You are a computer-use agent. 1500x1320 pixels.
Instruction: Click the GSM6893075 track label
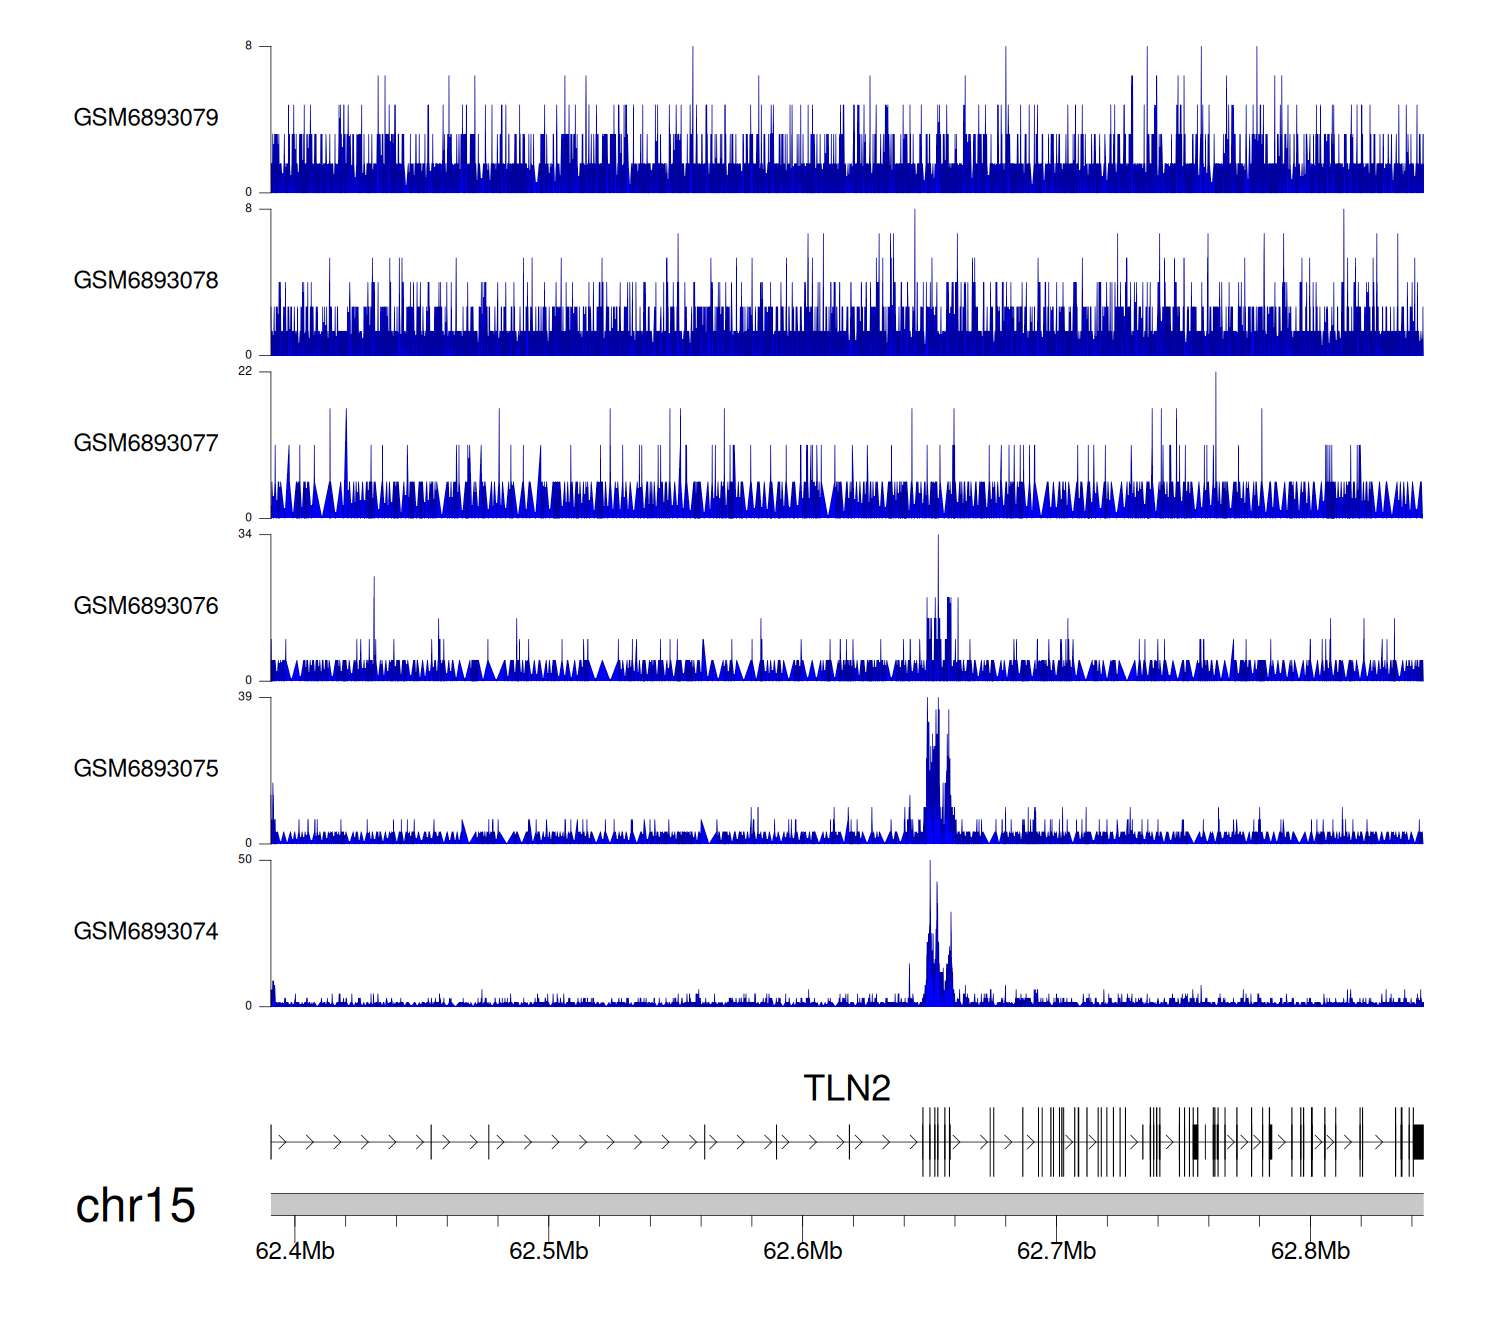[146, 769]
